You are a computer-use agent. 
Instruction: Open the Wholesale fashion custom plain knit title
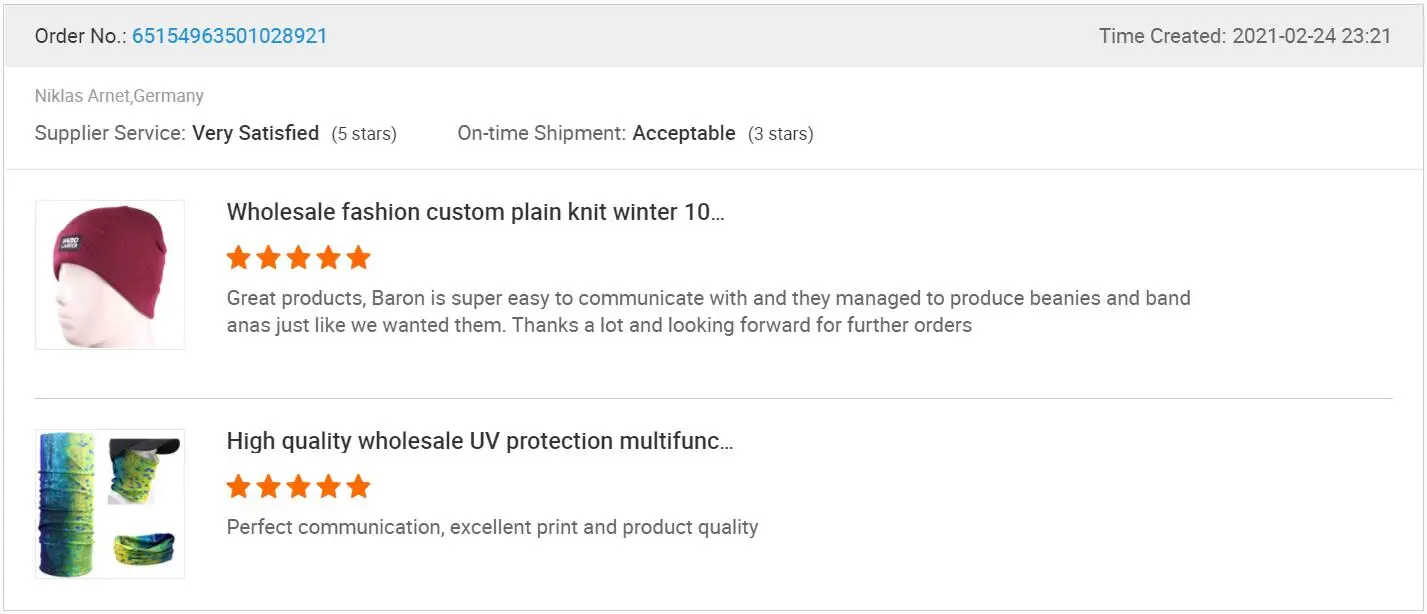(x=475, y=212)
